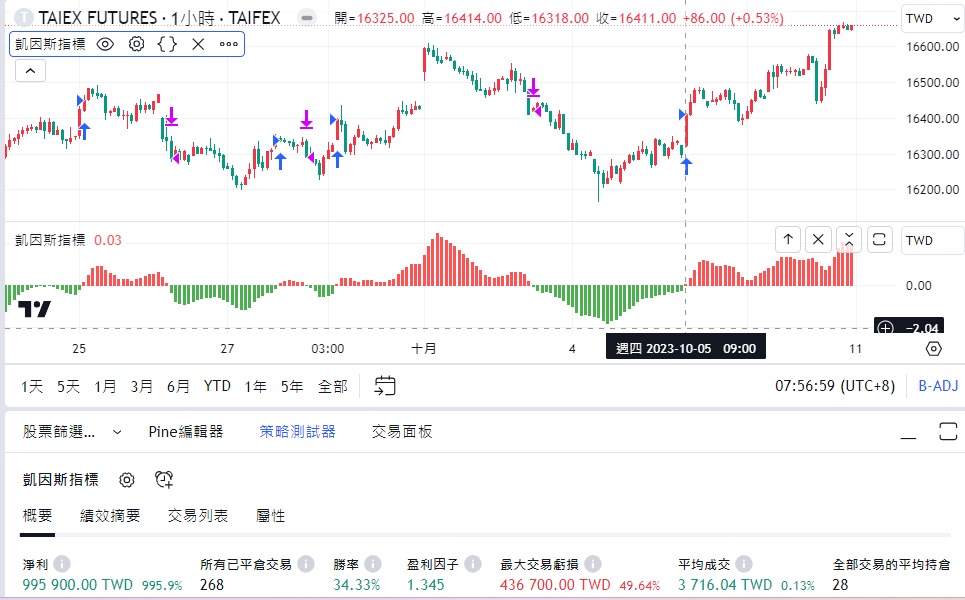The width and height of the screenshot is (965, 600).
Task: View 凱因斯指標 source code with braces icon
Action: click(166, 44)
